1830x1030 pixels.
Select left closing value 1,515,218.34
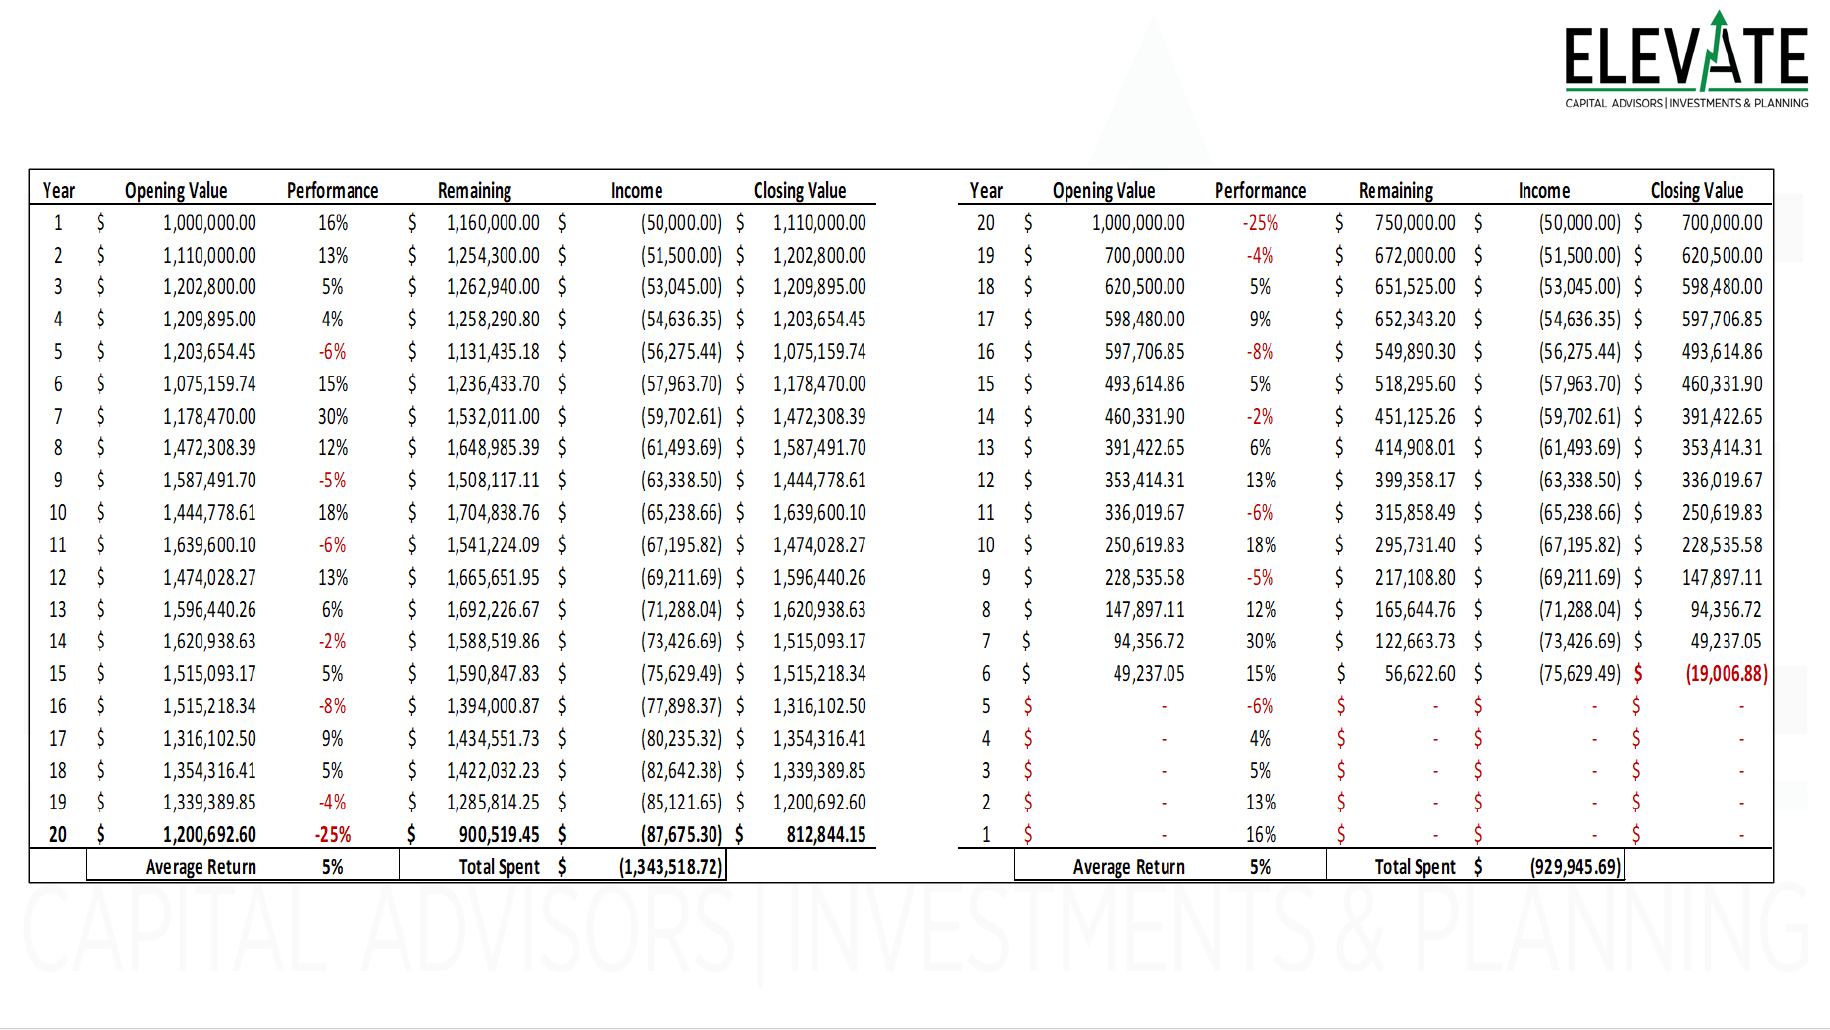point(819,674)
